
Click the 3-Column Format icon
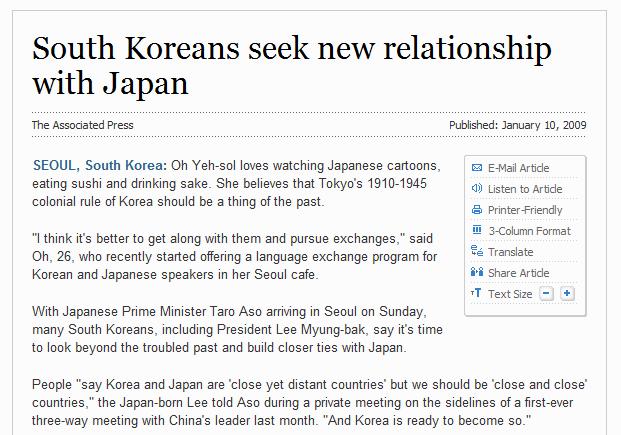click(x=477, y=230)
